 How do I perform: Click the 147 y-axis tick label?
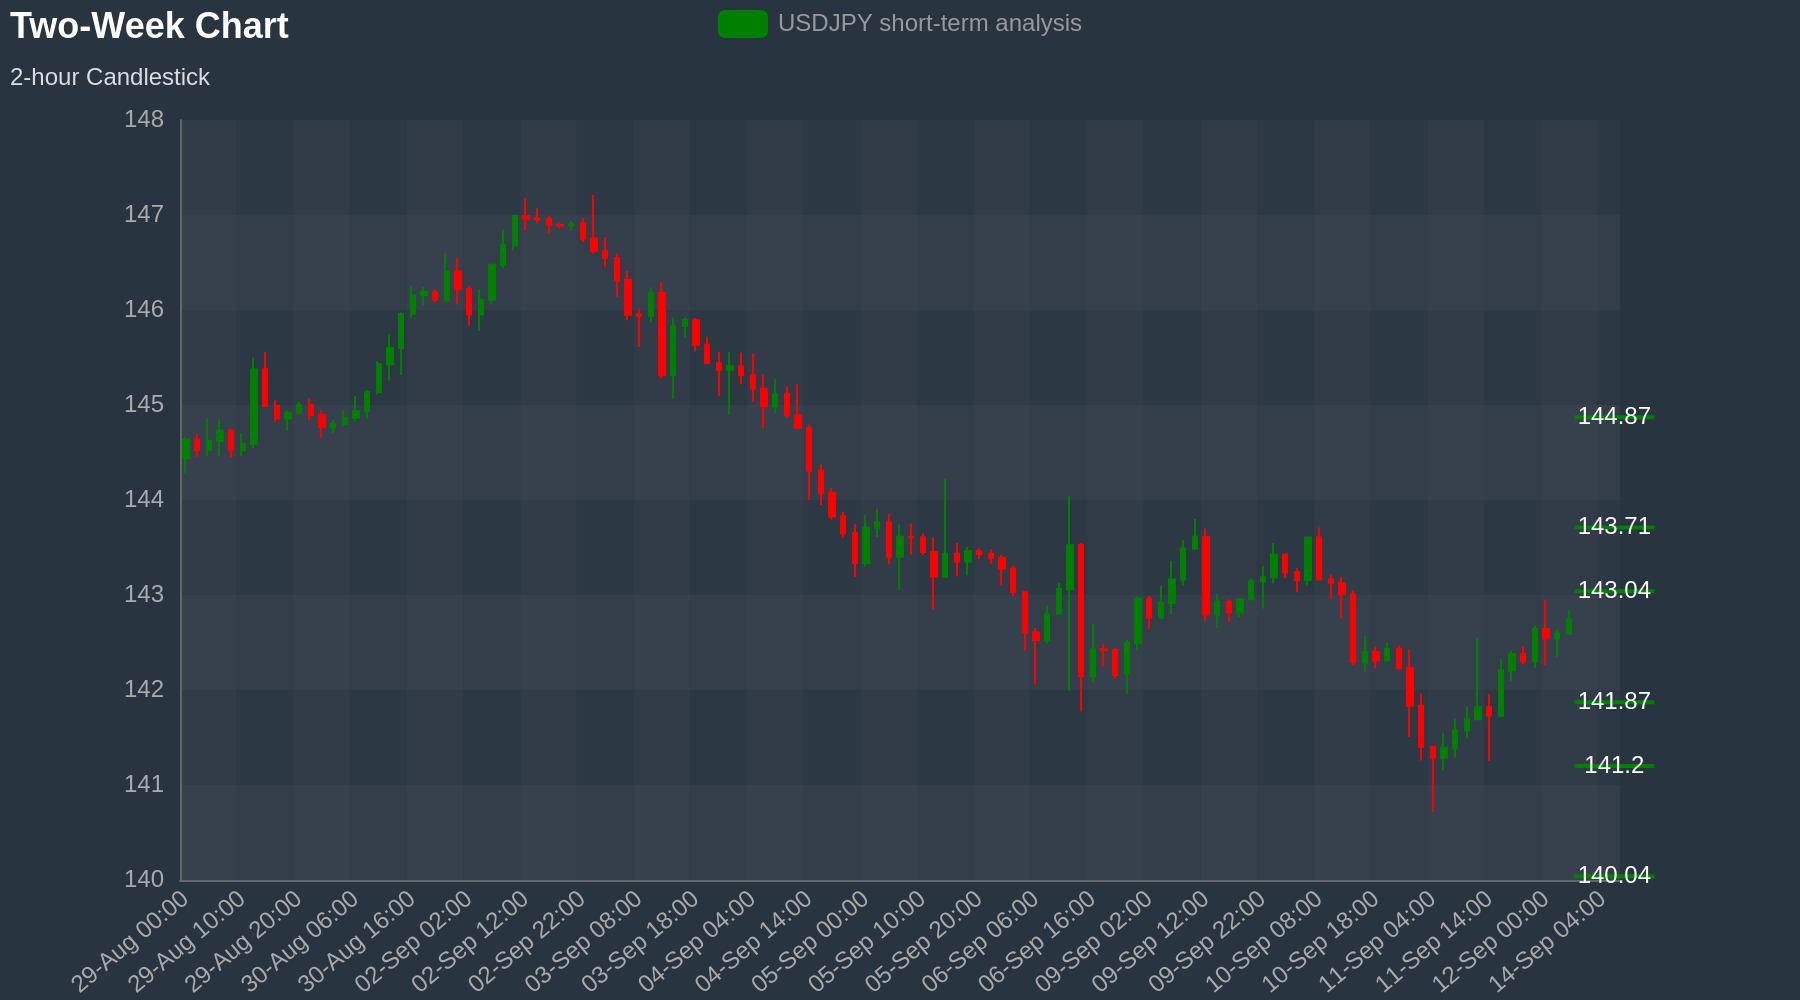click(144, 214)
